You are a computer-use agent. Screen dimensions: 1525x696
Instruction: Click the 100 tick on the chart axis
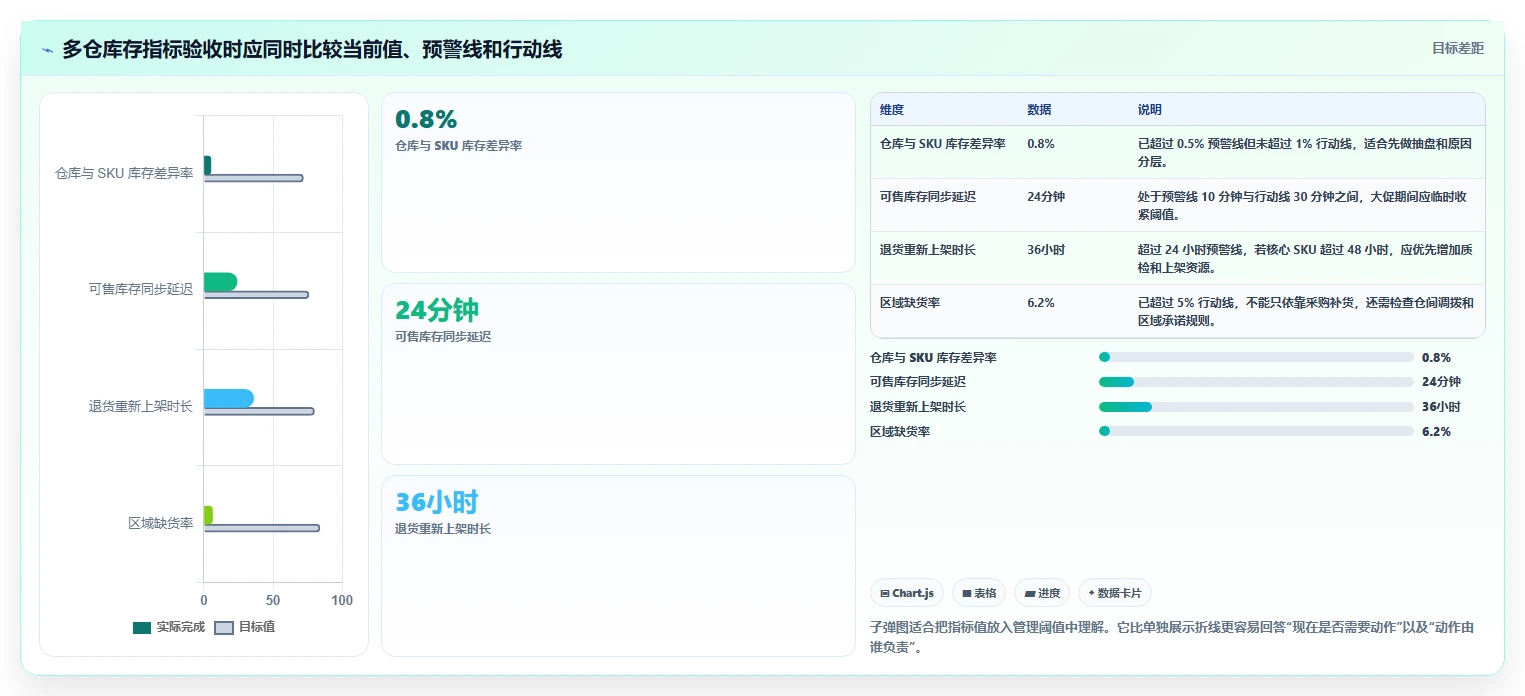pos(342,600)
